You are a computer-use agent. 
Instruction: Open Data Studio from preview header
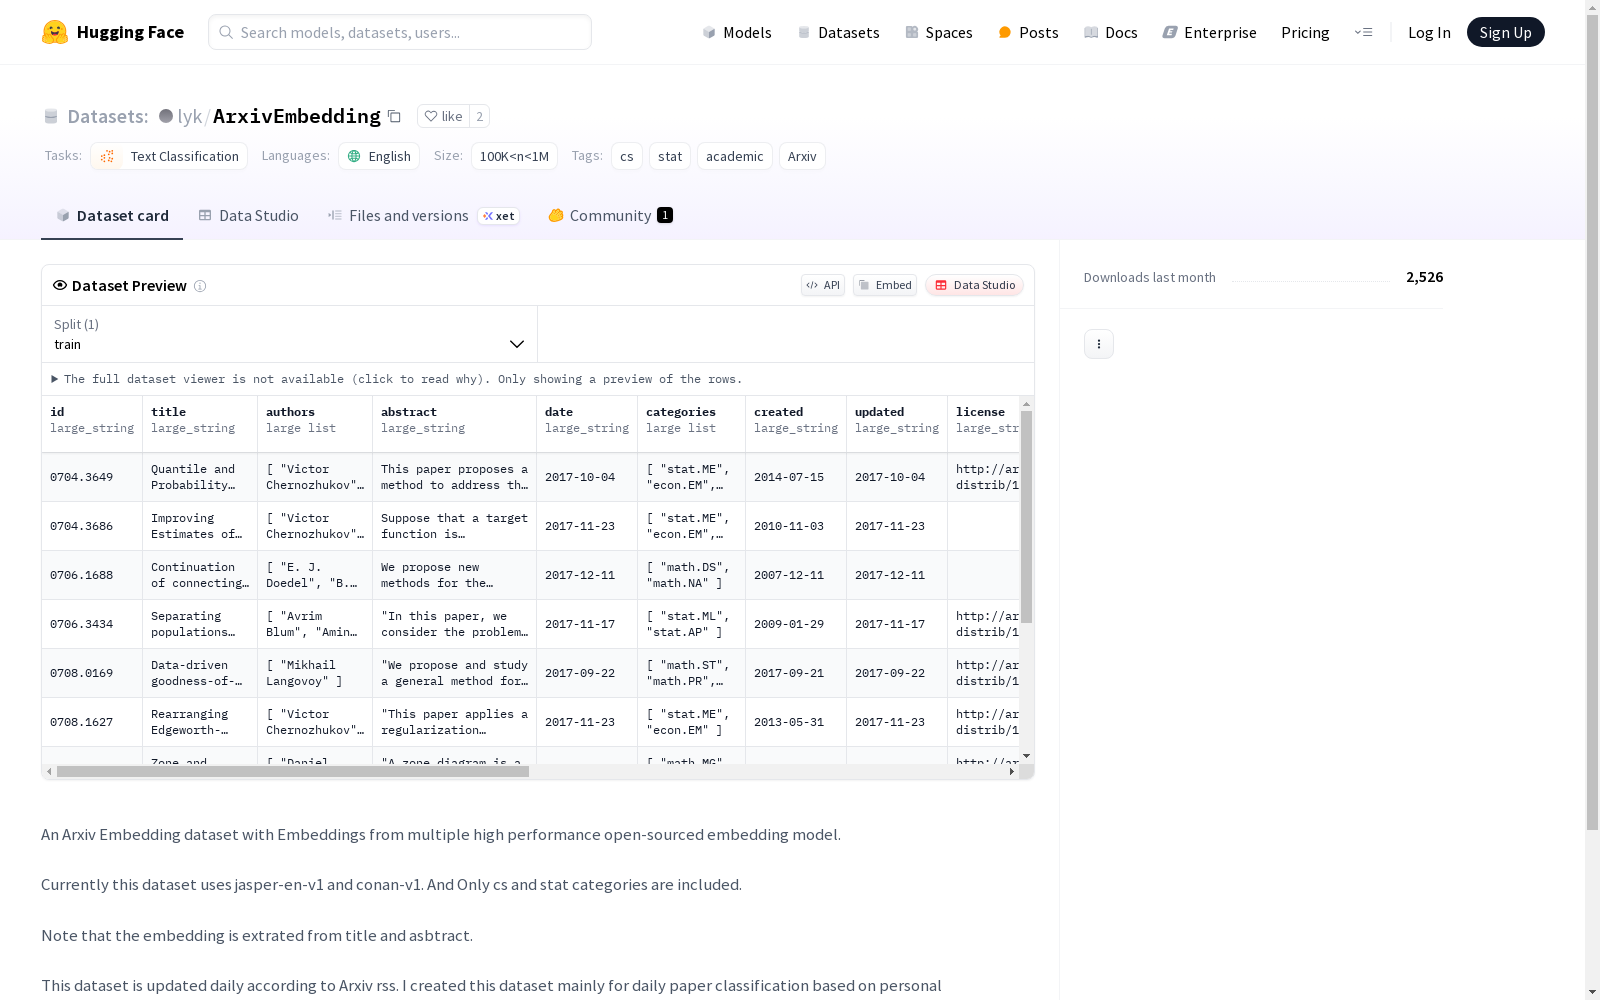tap(975, 285)
